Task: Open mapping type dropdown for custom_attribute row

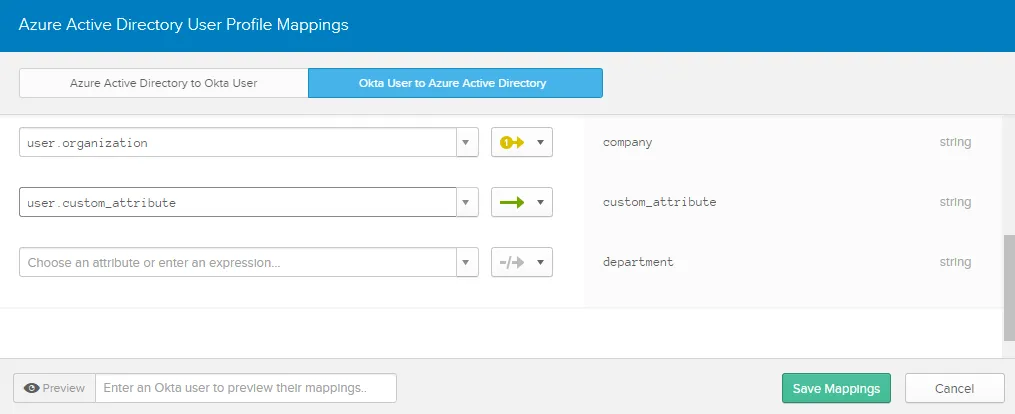Action: (x=540, y=203)
